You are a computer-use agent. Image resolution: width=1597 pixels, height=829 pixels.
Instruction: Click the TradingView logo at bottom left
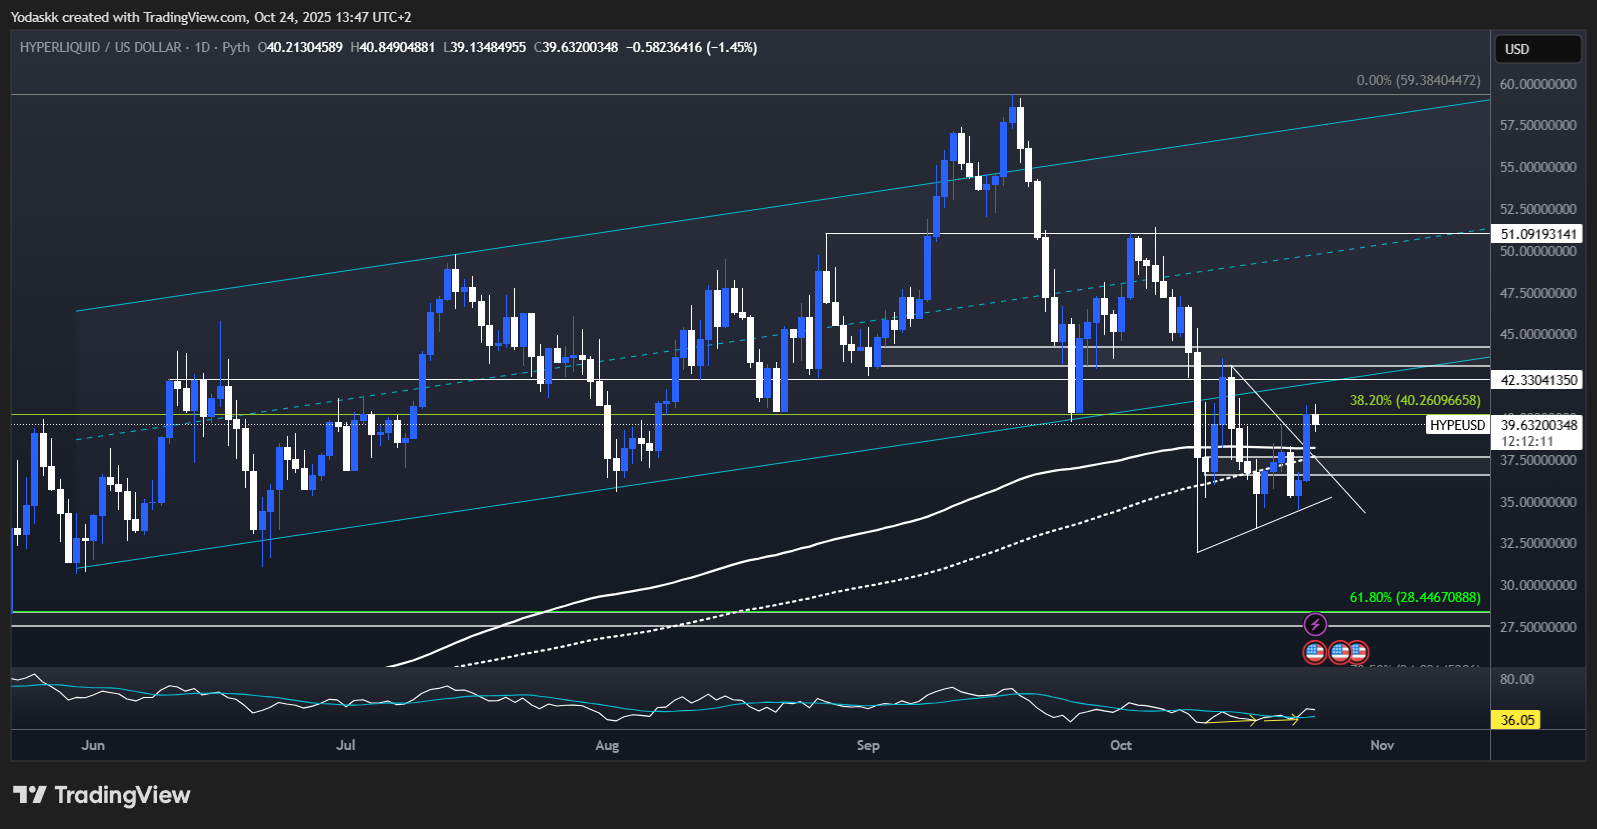[101, 795]
